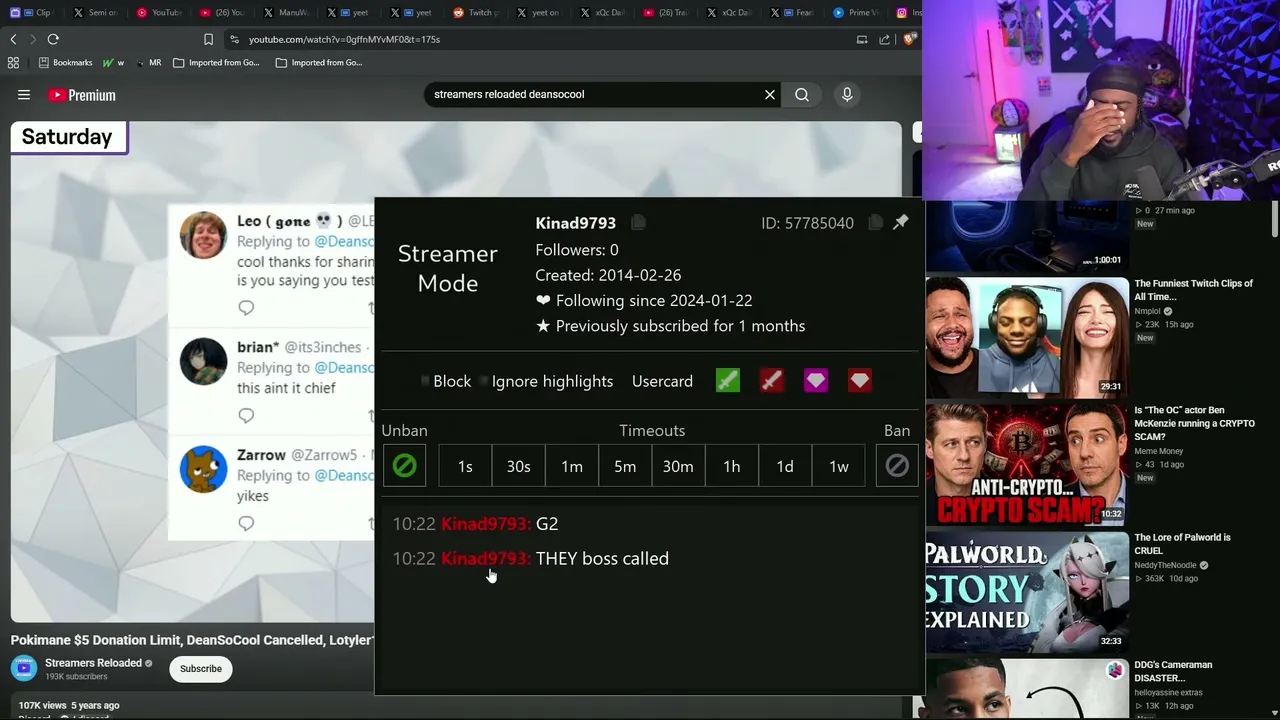Click the red diamond unVIP icon

pyautogui.click(x=860, y=381)
